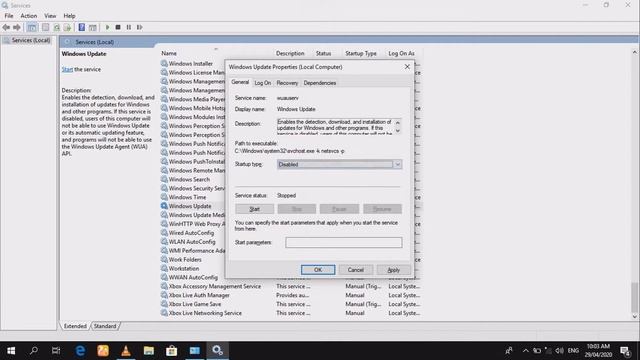This screenshot has height=360, width=640.
Task: Select the WWAN AutoConfig service row
Action: click(x=193, y=278)
